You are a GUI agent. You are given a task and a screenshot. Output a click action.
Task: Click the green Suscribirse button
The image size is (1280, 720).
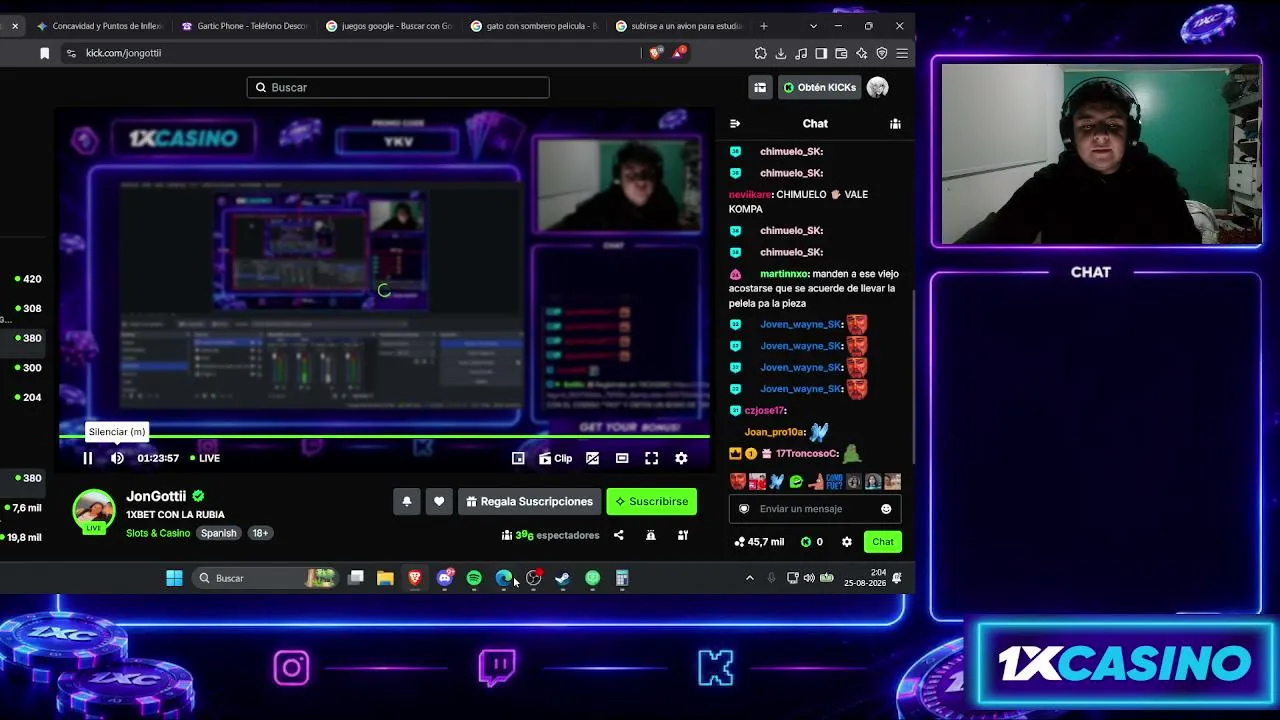pos(651,502)
